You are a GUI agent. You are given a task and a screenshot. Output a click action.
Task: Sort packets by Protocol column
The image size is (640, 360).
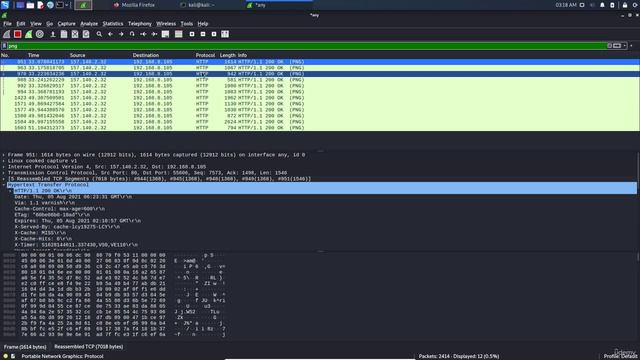(x=205, y=55)
